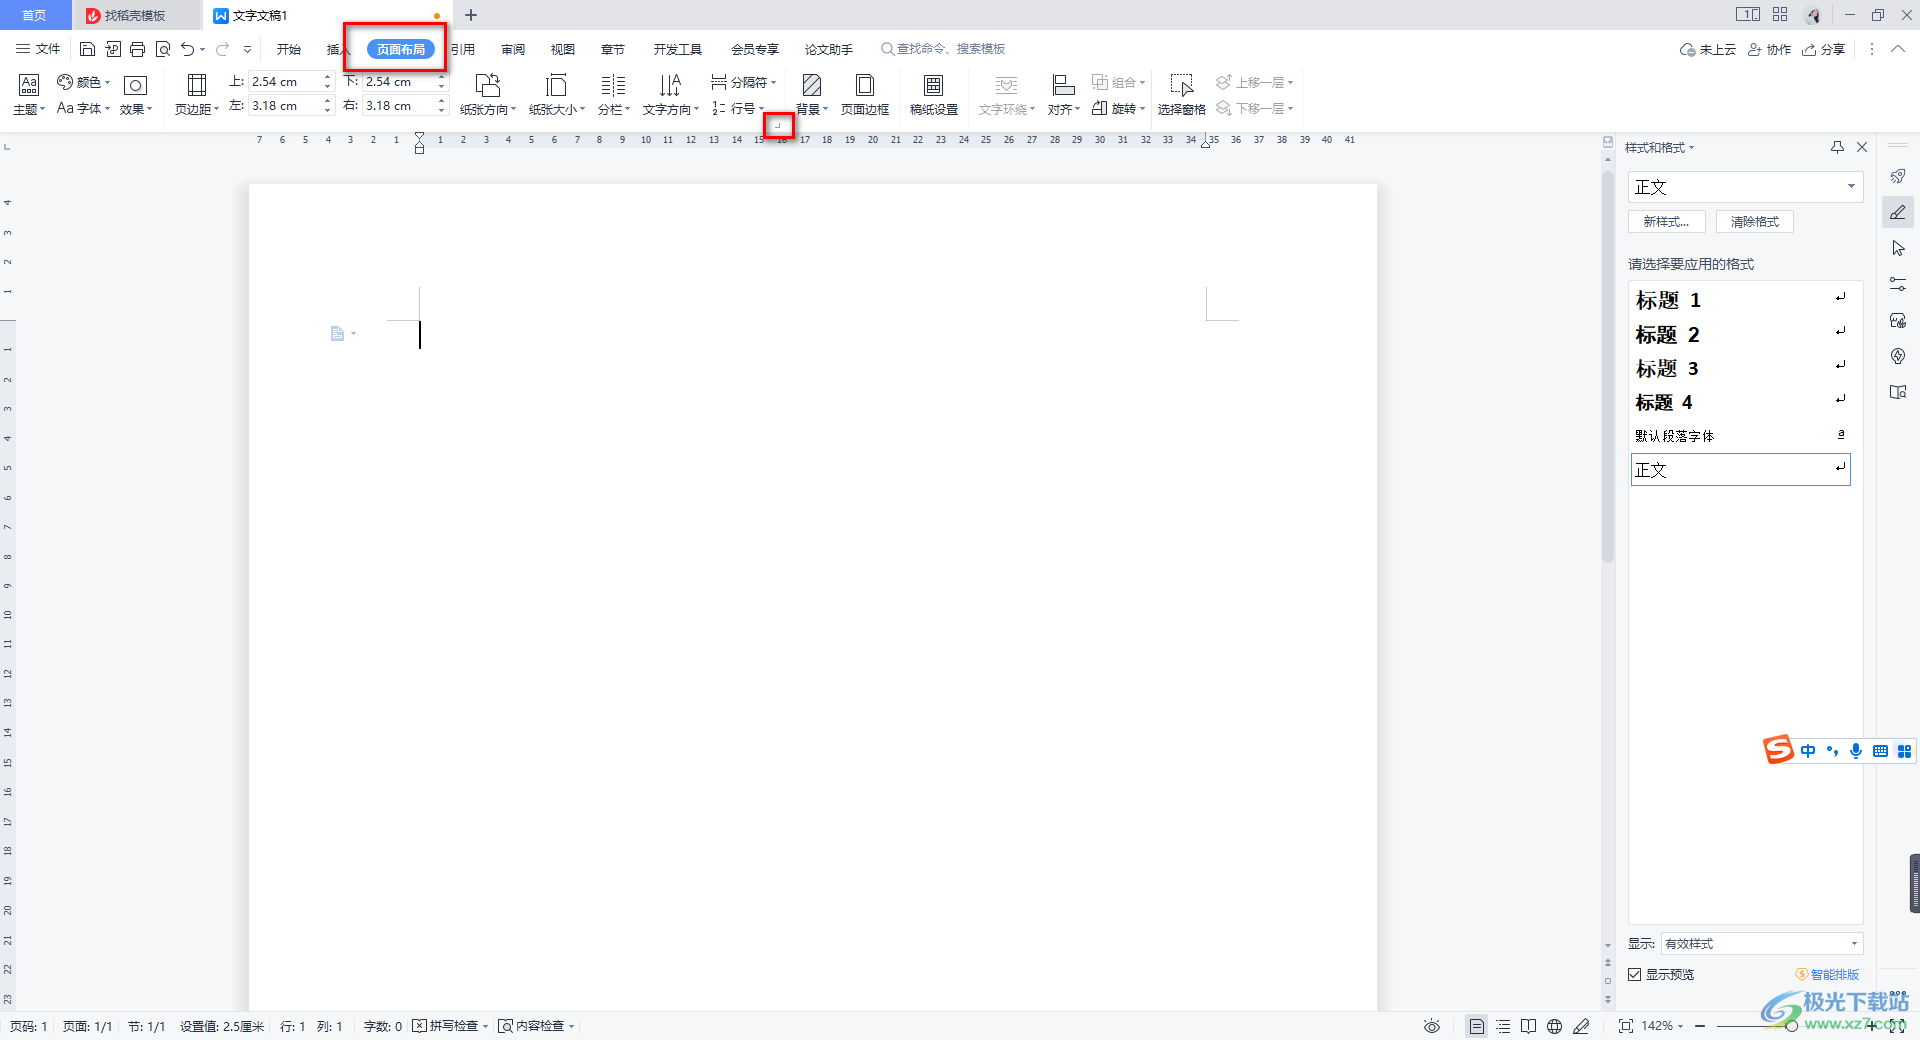Click the Print icon in quick access toolbar
This screenshot has height=1040, width=1920.
pos(138,49)
